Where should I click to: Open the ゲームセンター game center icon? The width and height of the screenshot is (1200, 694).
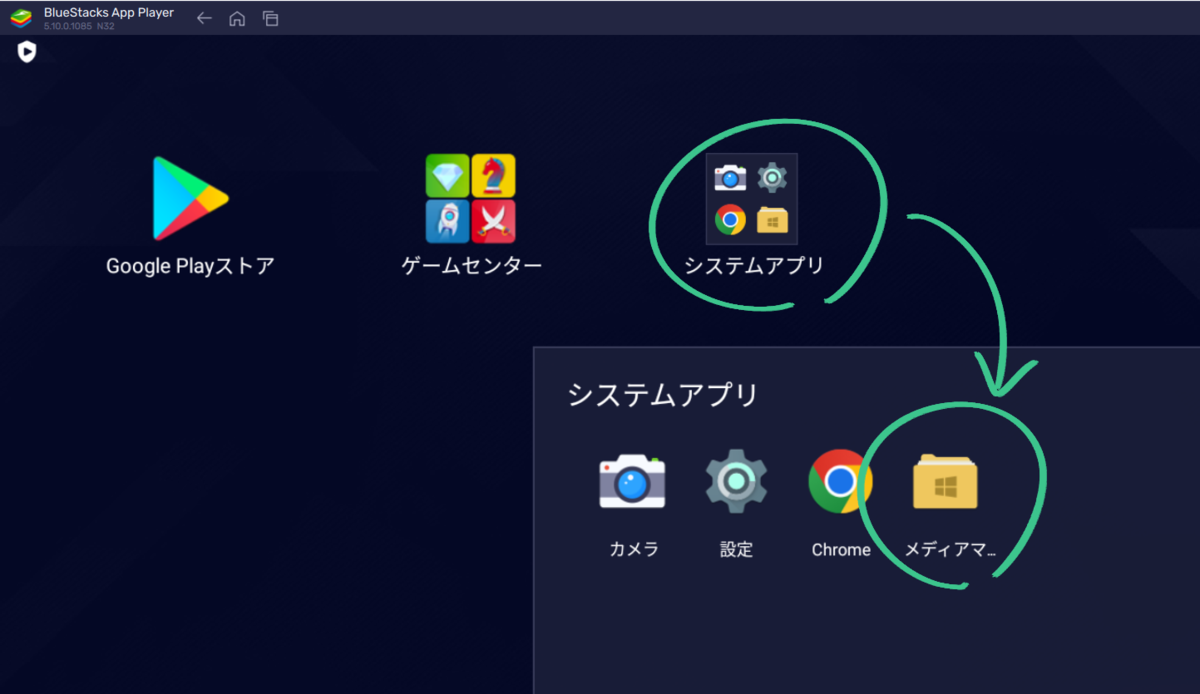[471, 198]
